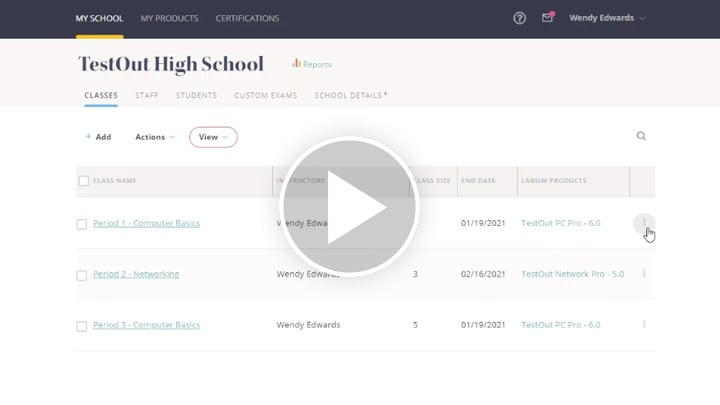This screenshot has height=405, width=720.
Task: Click the TestOut High School title
Action: point(171,64)
